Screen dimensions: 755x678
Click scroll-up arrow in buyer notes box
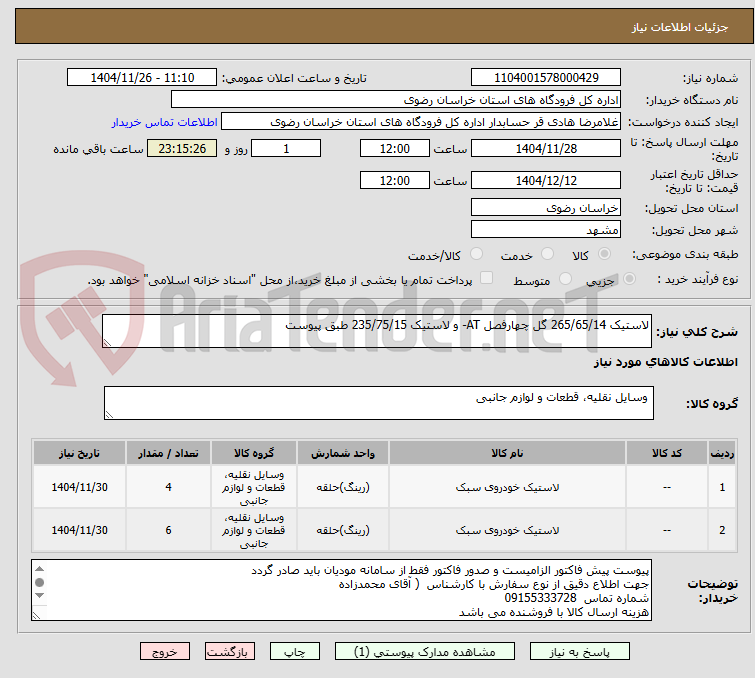pos(39,569)
